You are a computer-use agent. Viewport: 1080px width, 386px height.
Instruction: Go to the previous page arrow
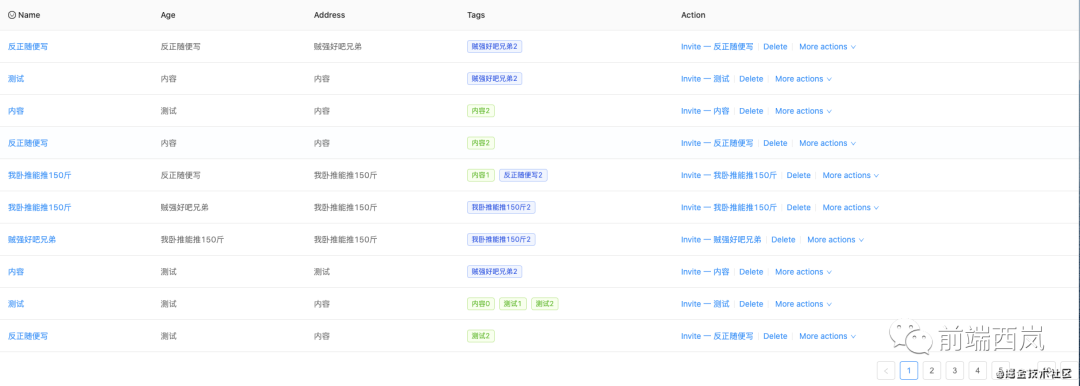(886, 371)
